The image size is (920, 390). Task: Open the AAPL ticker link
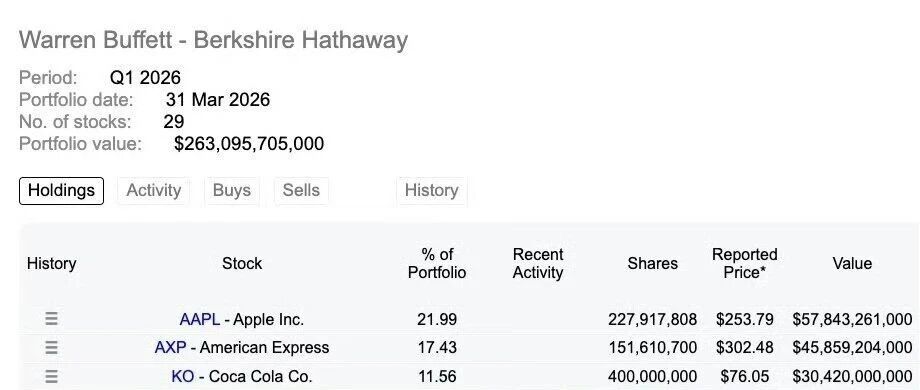coord(199,320)
